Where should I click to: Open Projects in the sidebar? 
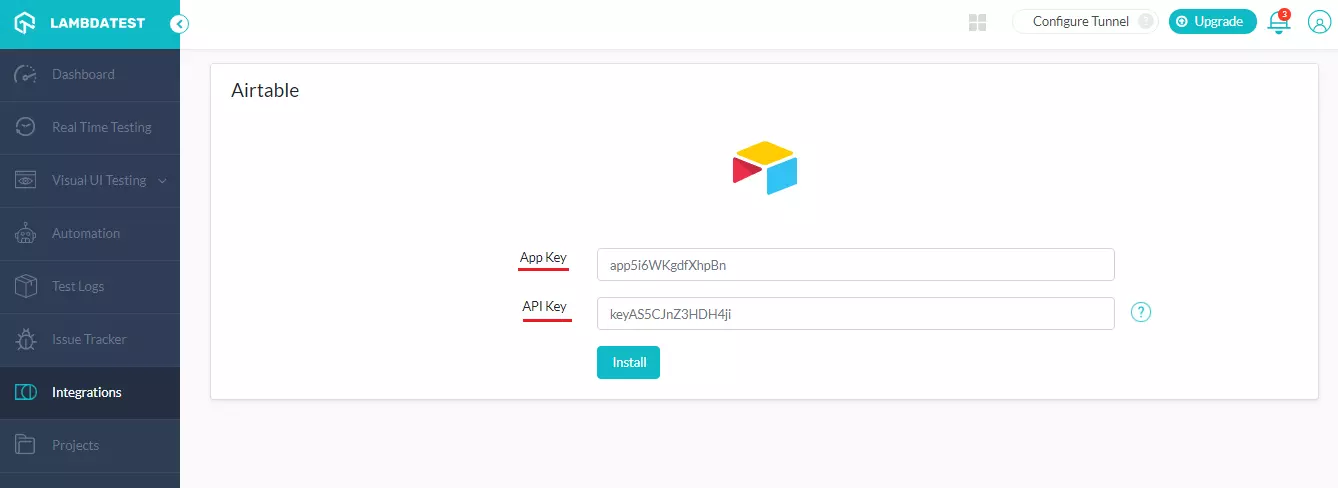pos(90,446)
